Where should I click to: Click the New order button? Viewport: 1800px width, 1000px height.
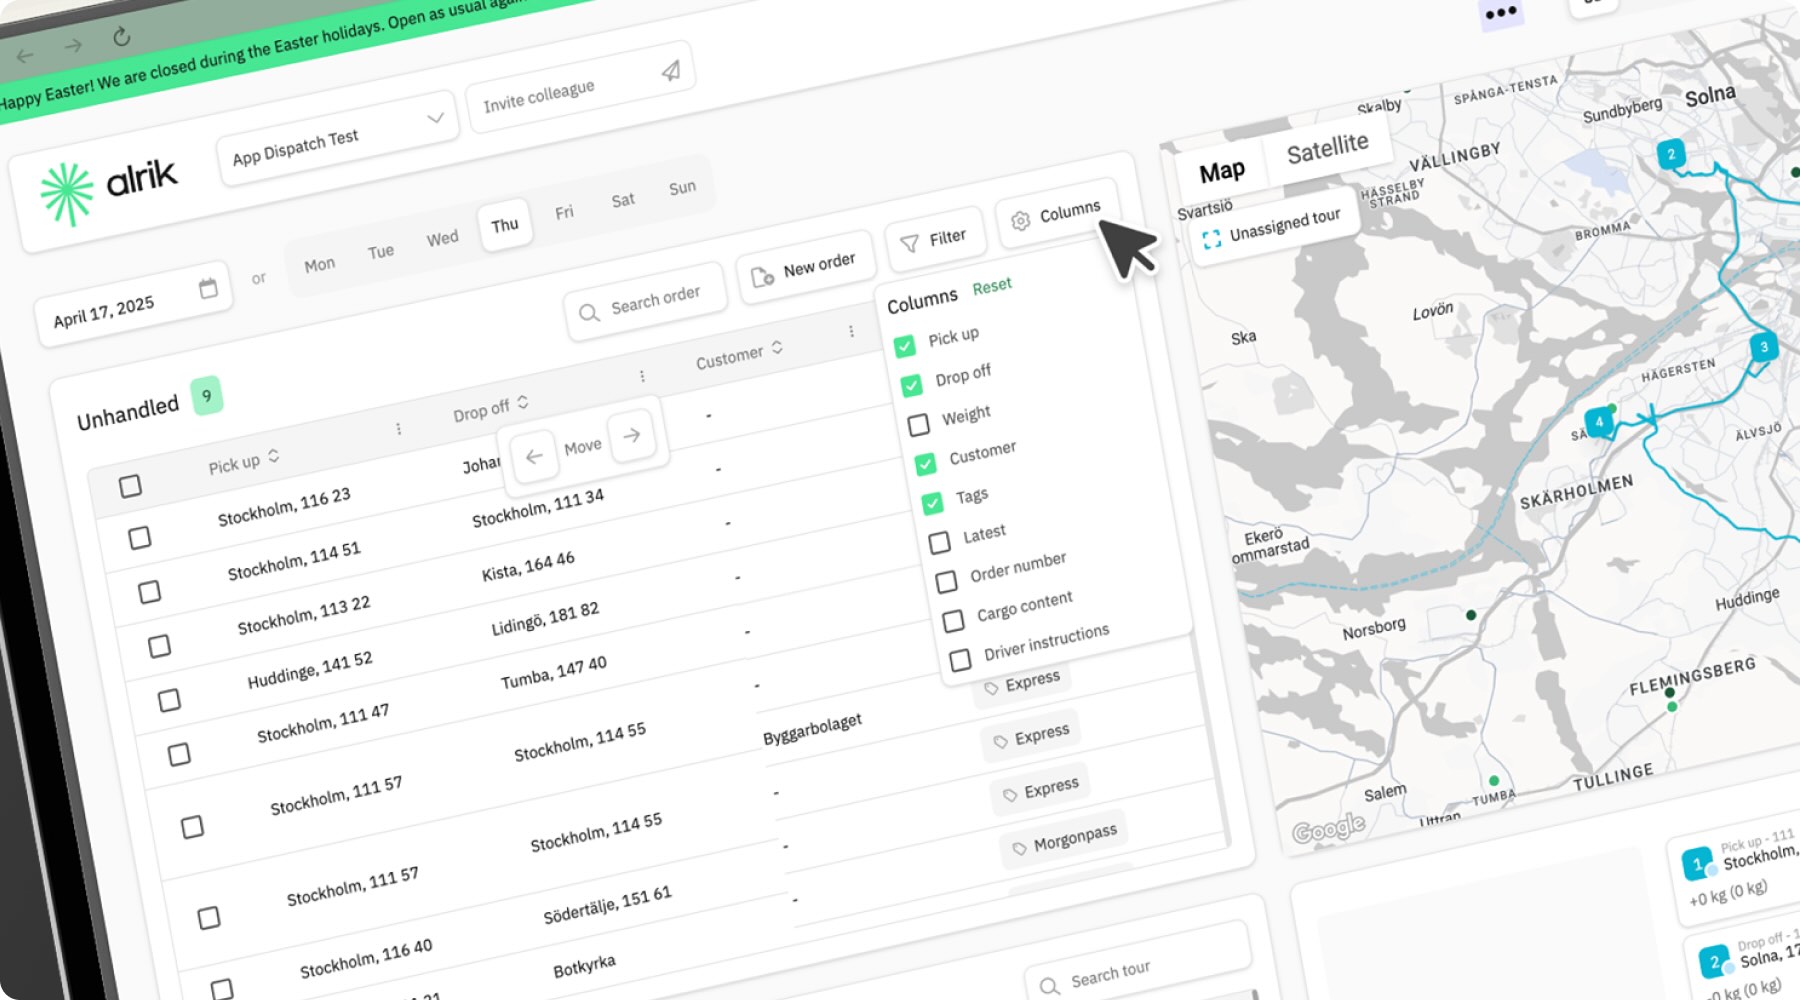(804, 268)
